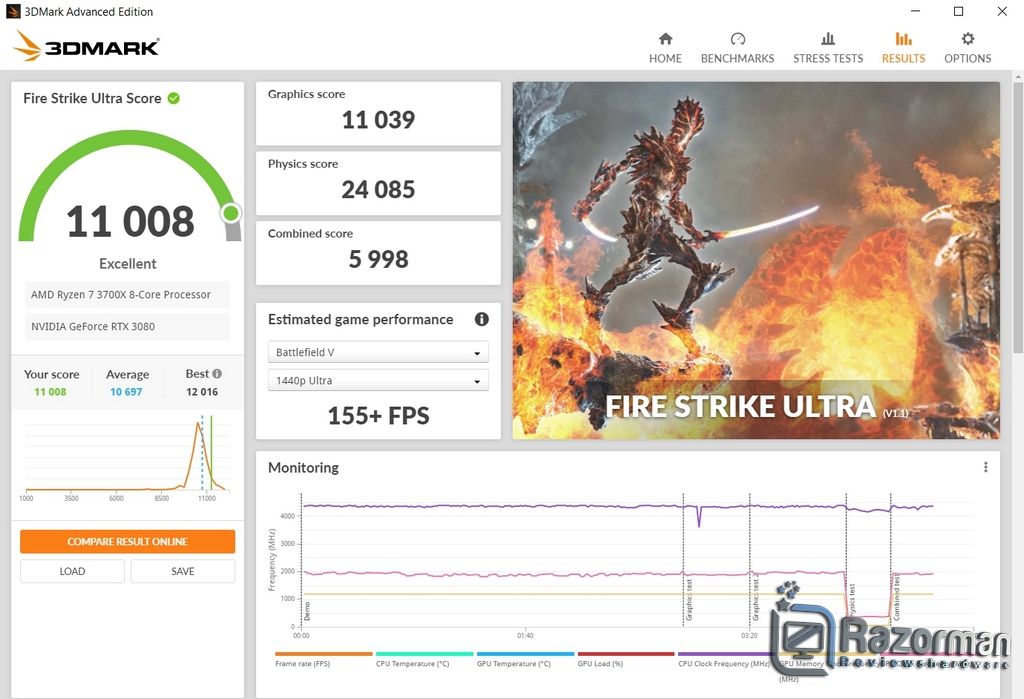
Task: Minimize the 3DMark window
Action: click(916, 11)
